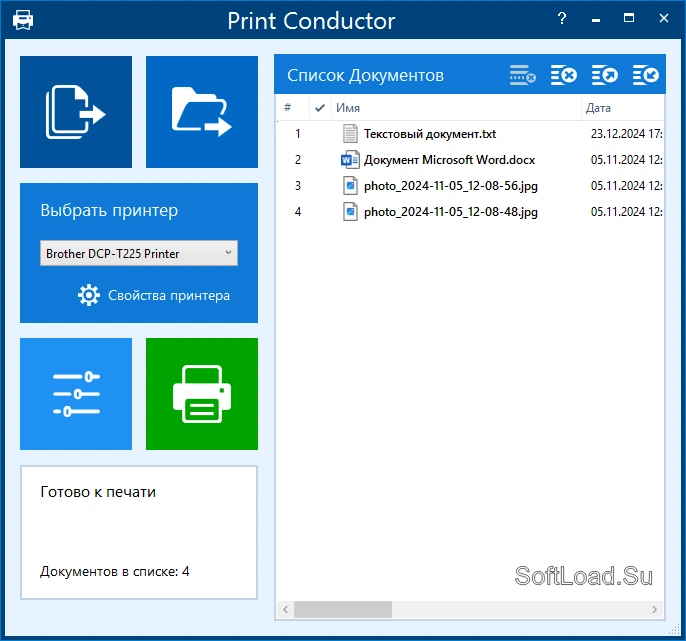686x641 pixels.
Task: Click the scrollbar left arrow
Action: [286, 609]
